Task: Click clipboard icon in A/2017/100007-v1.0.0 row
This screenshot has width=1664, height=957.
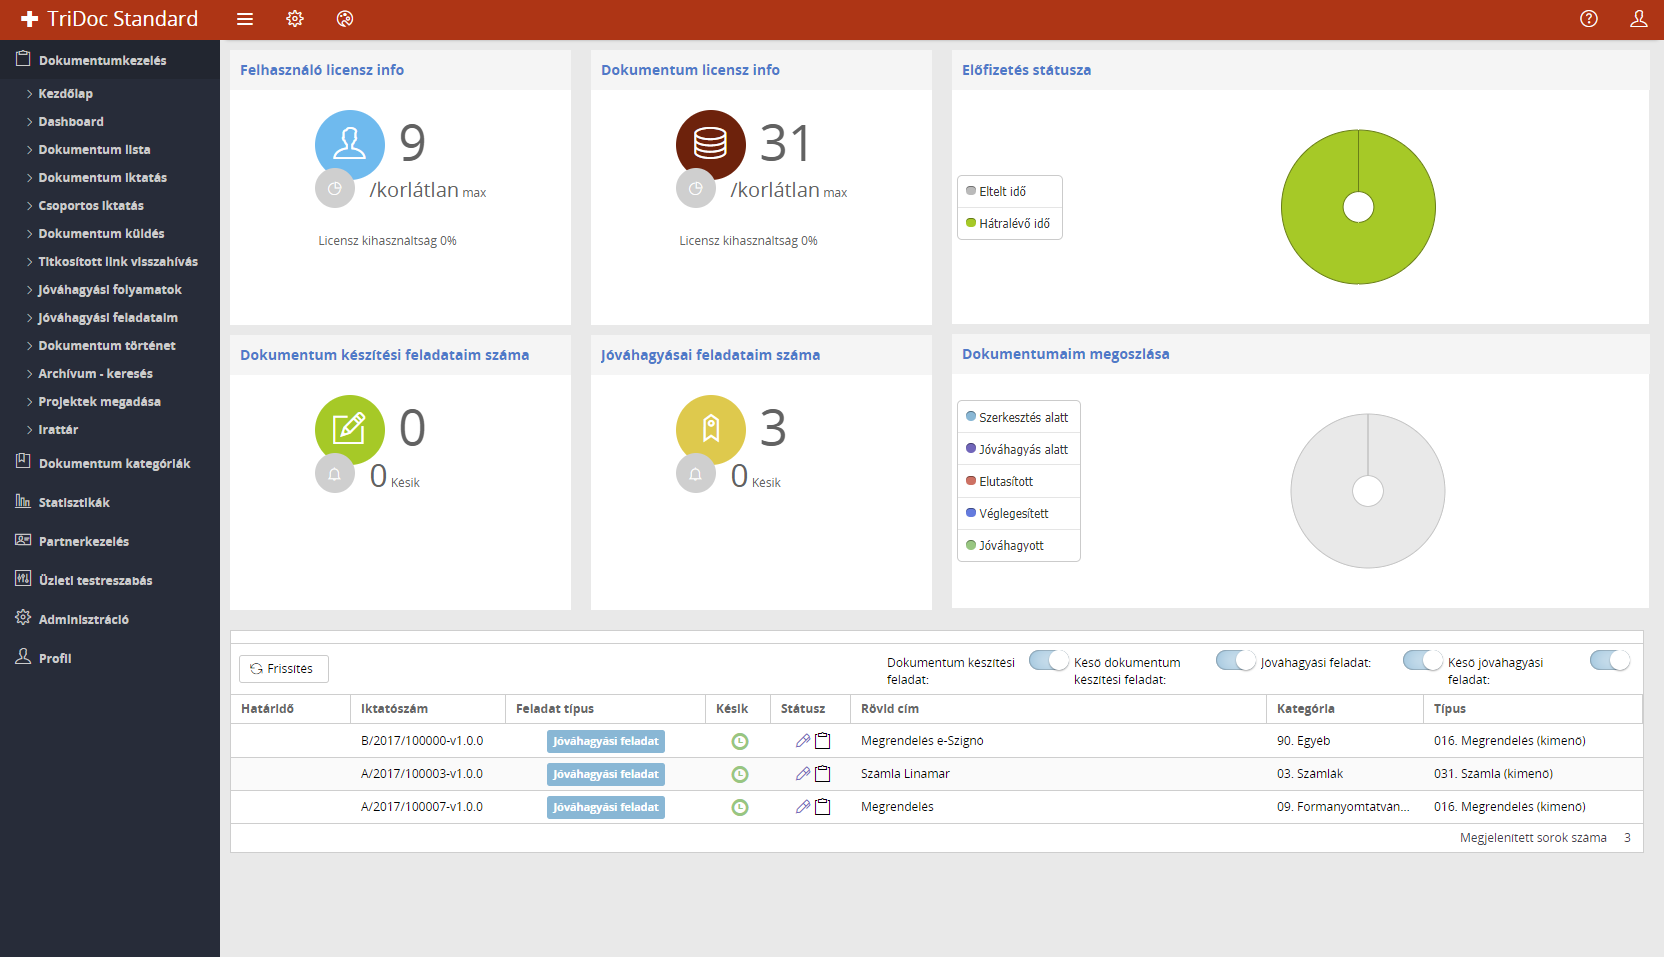Action: (823, 807)
